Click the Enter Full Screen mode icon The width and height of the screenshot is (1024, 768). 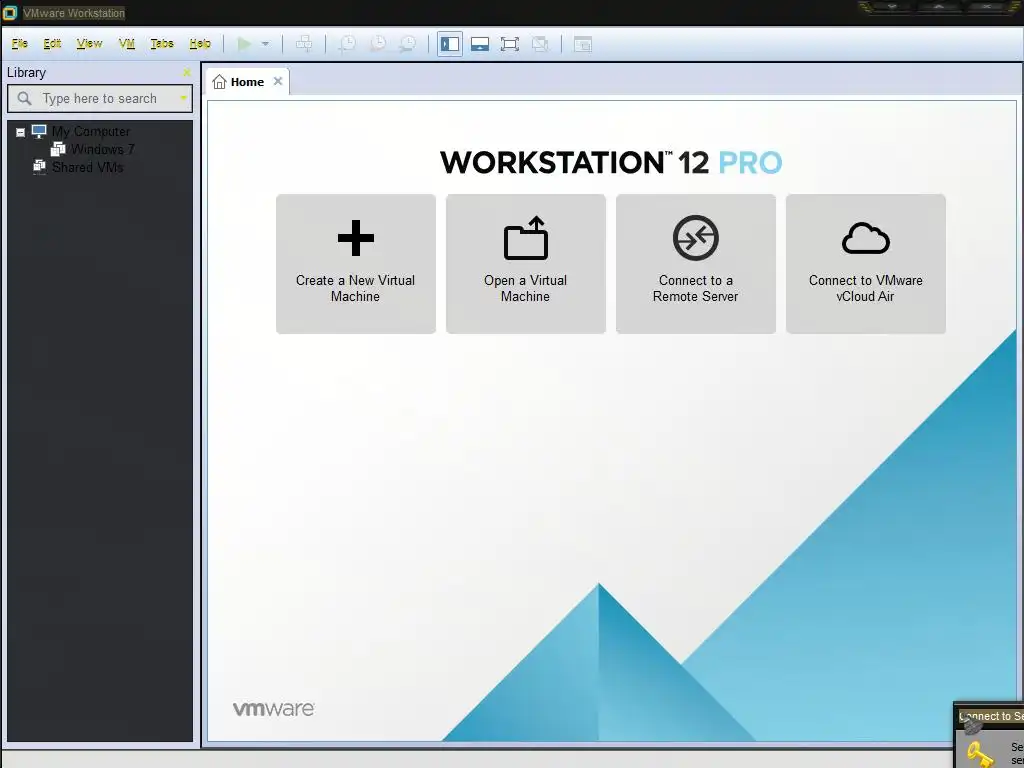coord(510,44)
